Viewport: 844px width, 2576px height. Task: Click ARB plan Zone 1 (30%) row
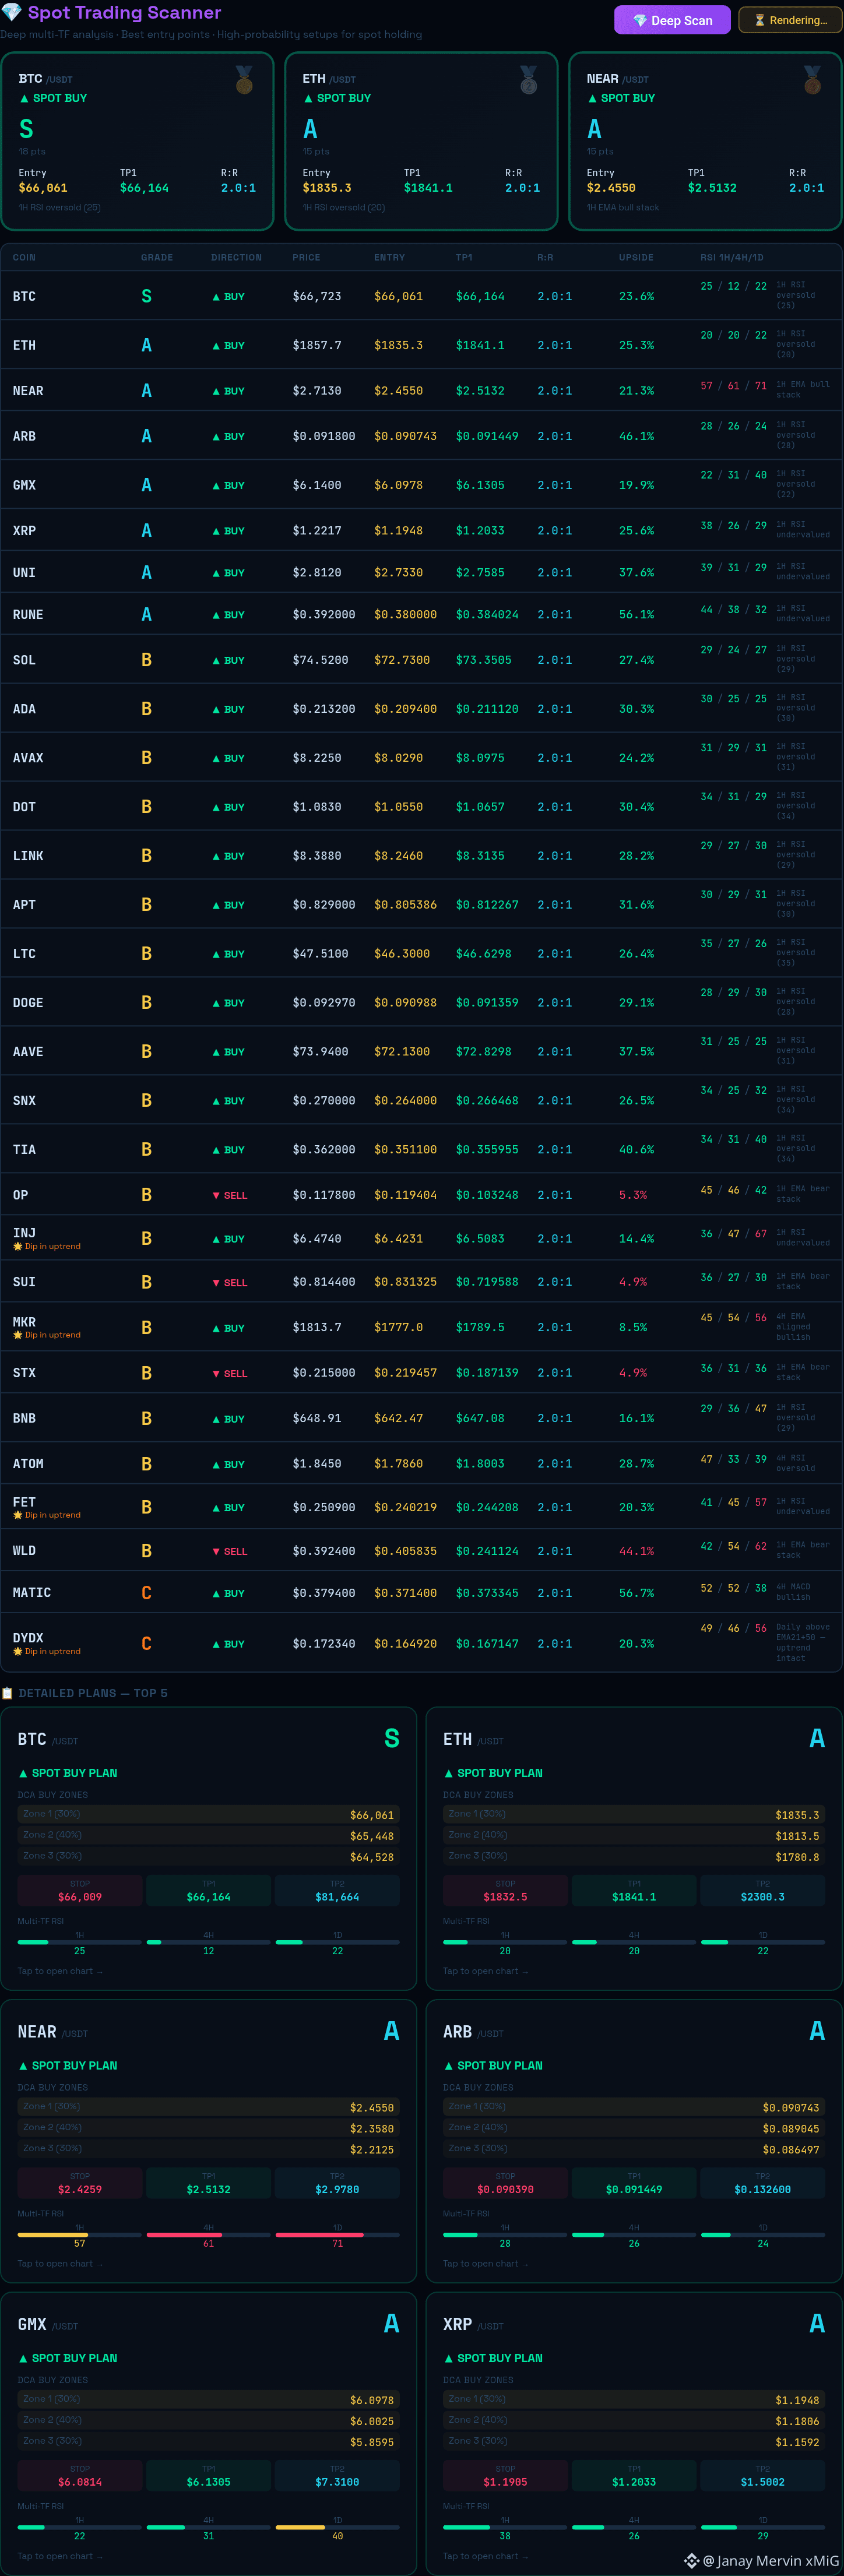[x=634, y=2106]
